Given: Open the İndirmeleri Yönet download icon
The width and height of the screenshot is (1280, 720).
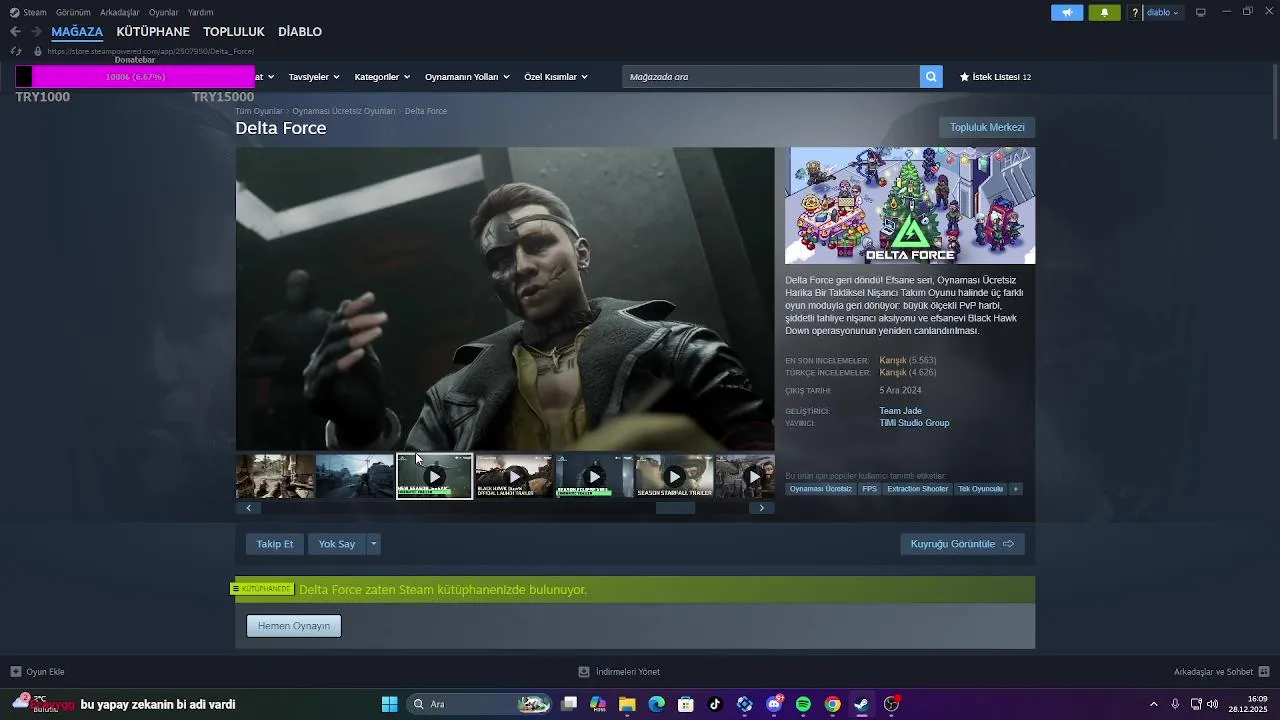Looking at the screenshot, I should tap(584, 672).
